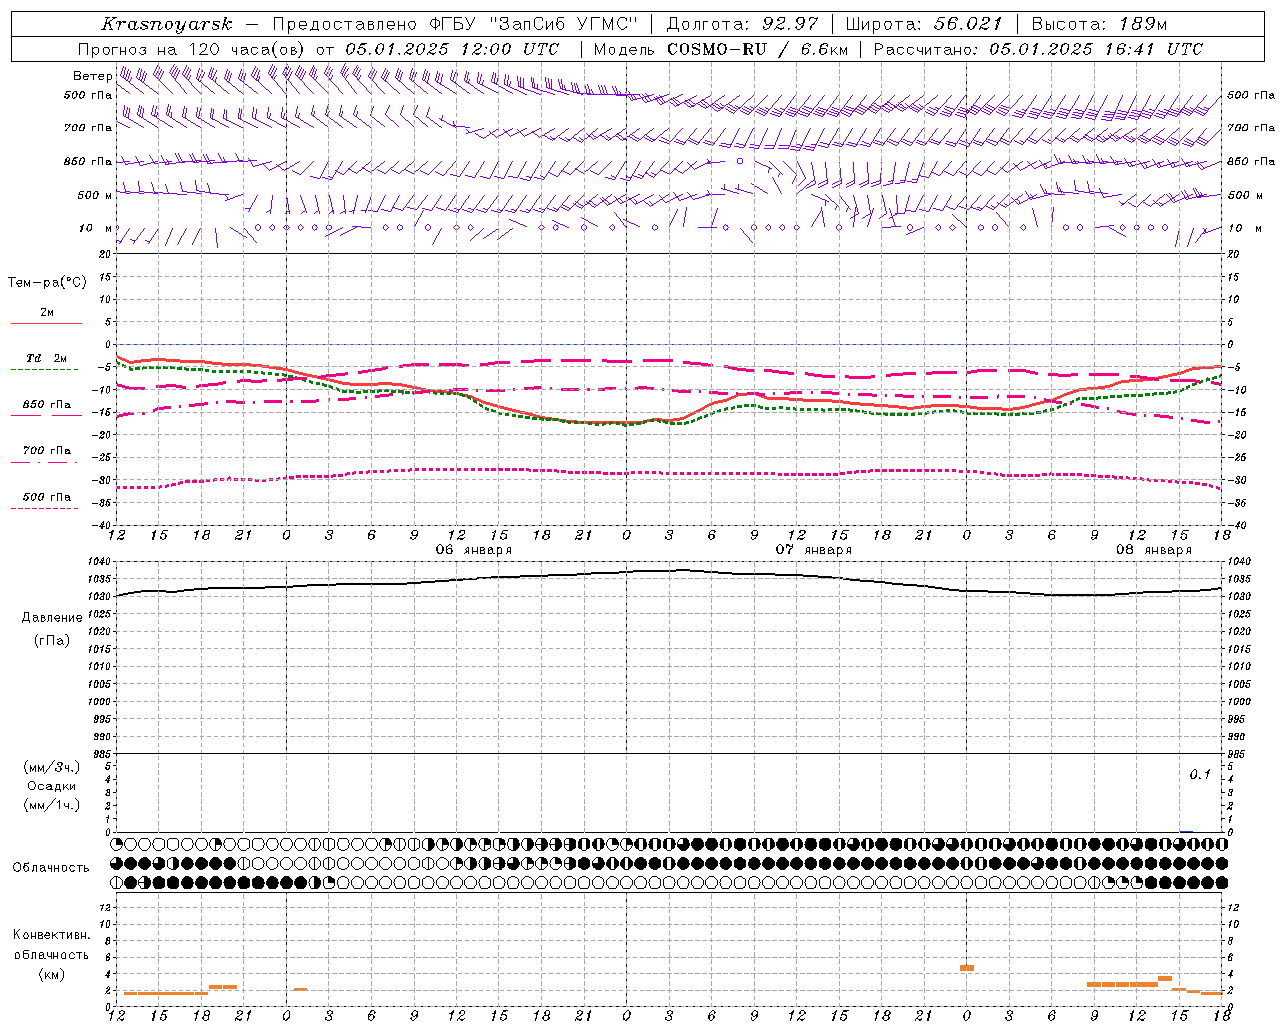Click the '08 января' date label

(1154, 550)
